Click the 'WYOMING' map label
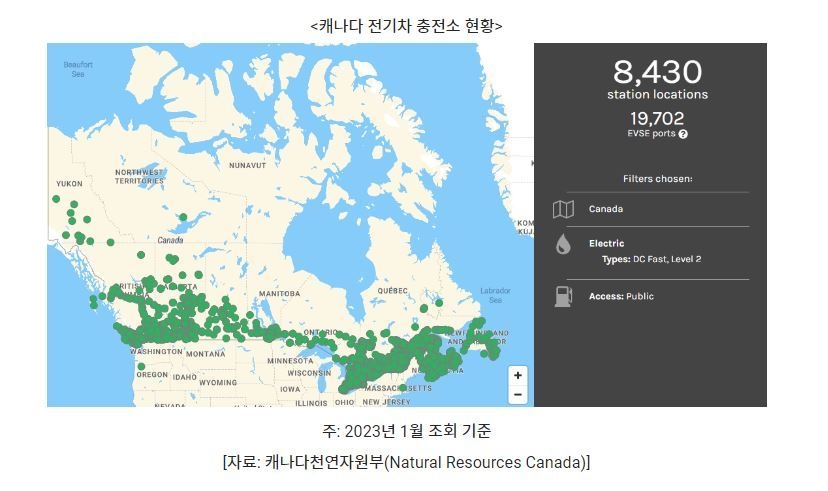This screenshot has height=491, width=828. click(218, 382)
